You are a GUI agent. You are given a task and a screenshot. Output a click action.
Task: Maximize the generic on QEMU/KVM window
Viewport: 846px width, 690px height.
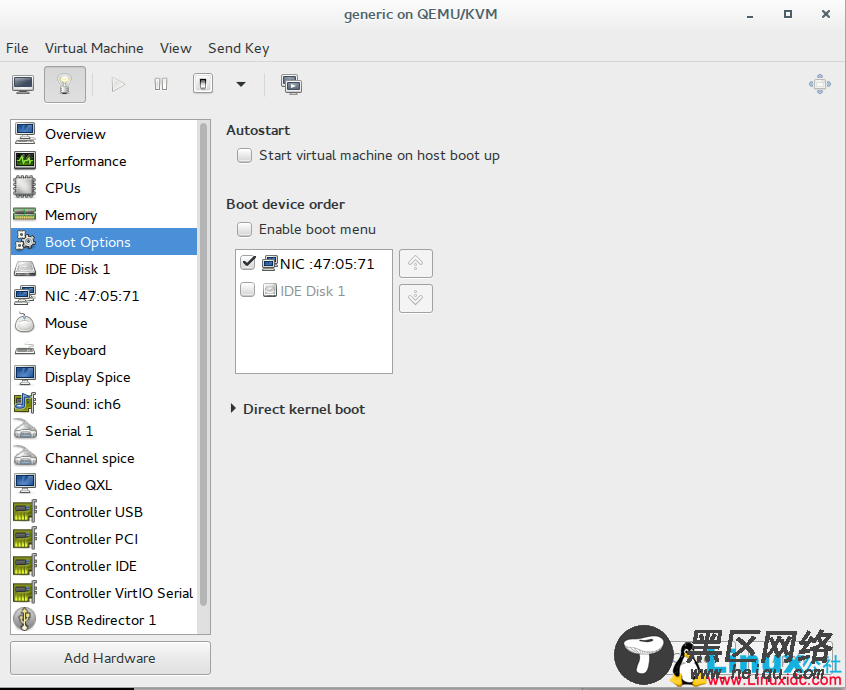pyautogui.click(x=788, y=14)
